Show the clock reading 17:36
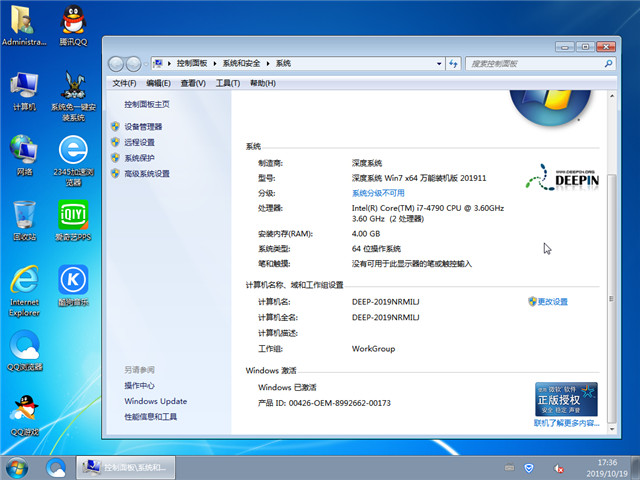The height and width of the screenshot is (480, 640). 607,462
